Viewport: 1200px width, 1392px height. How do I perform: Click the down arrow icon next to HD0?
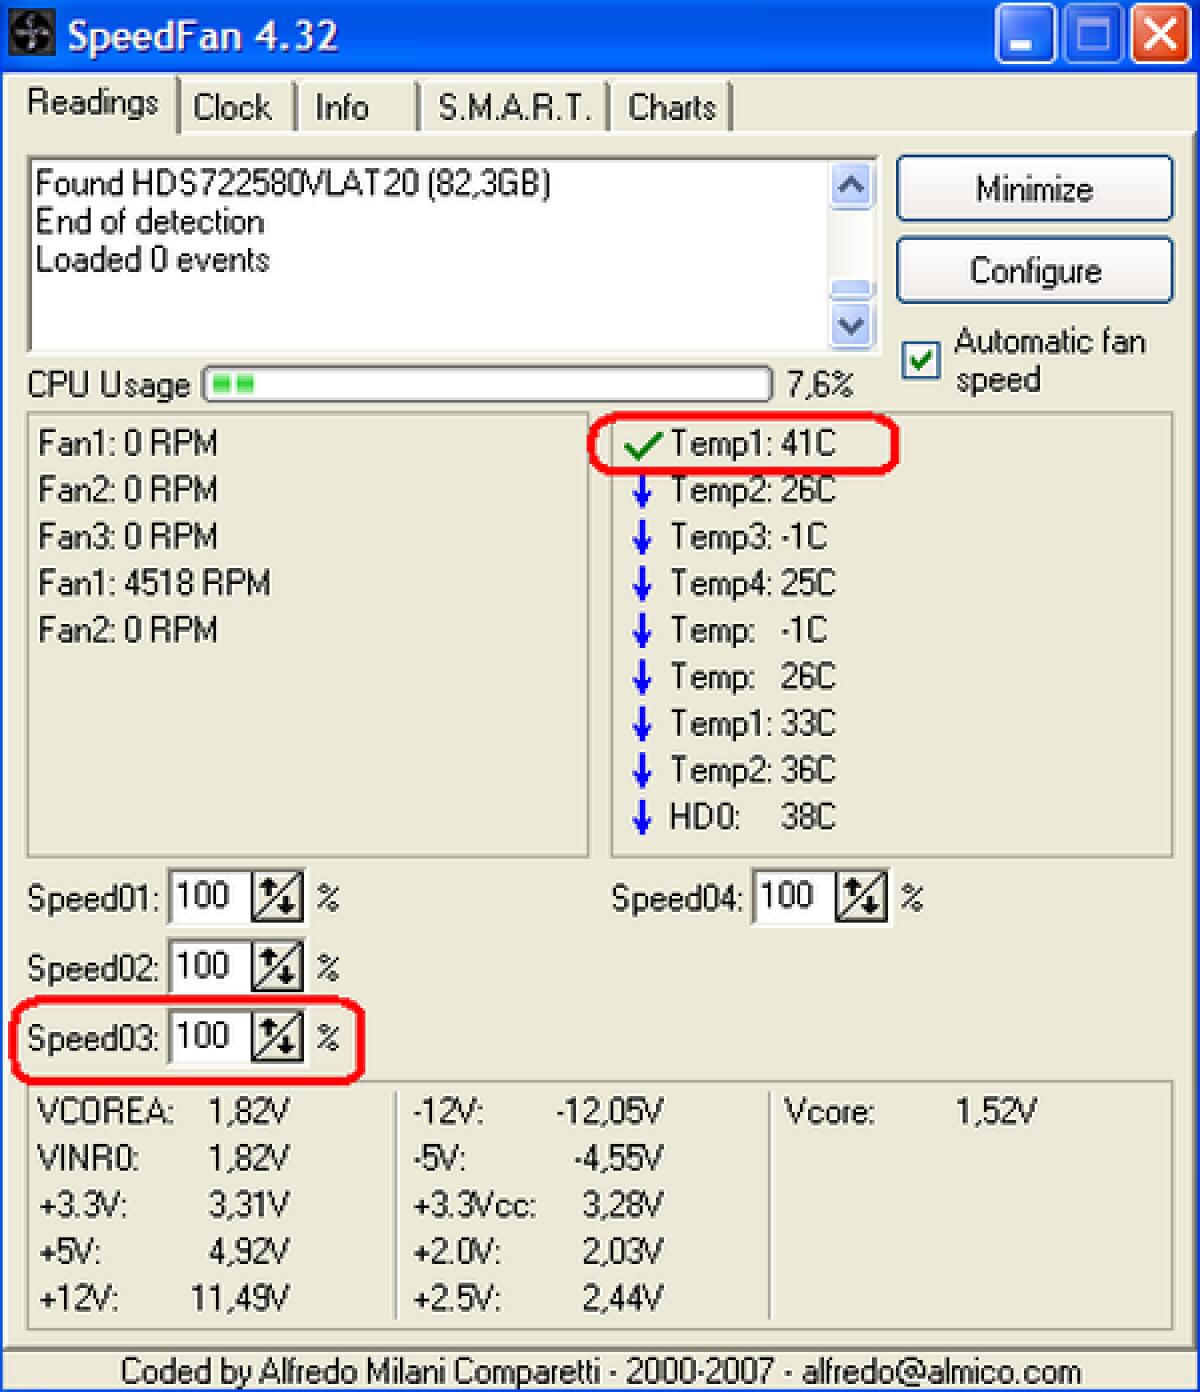(641, 817)
